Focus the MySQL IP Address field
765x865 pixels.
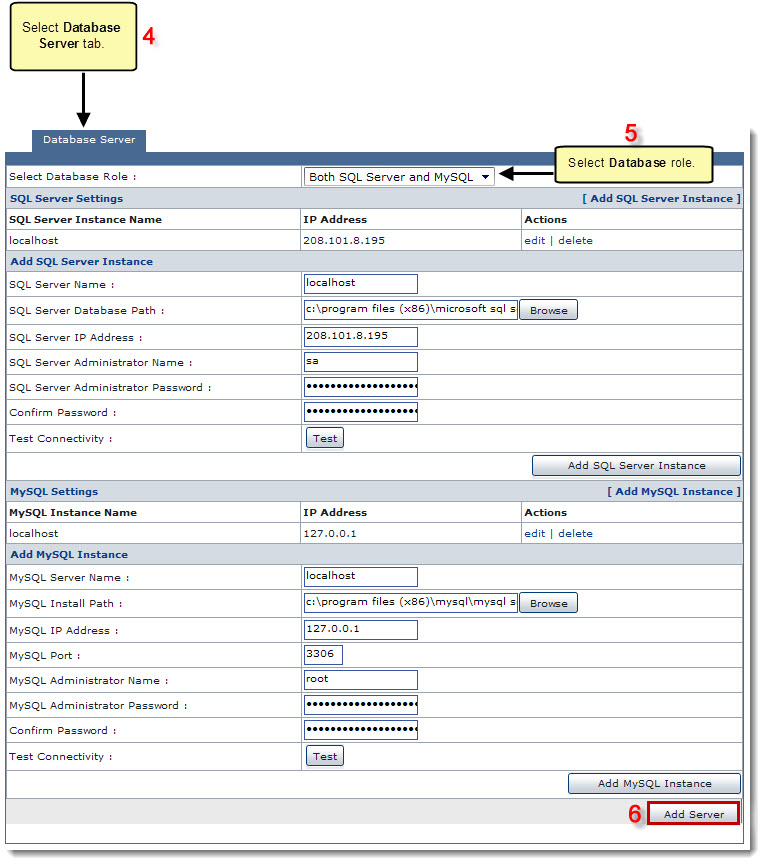click(361, 629)
